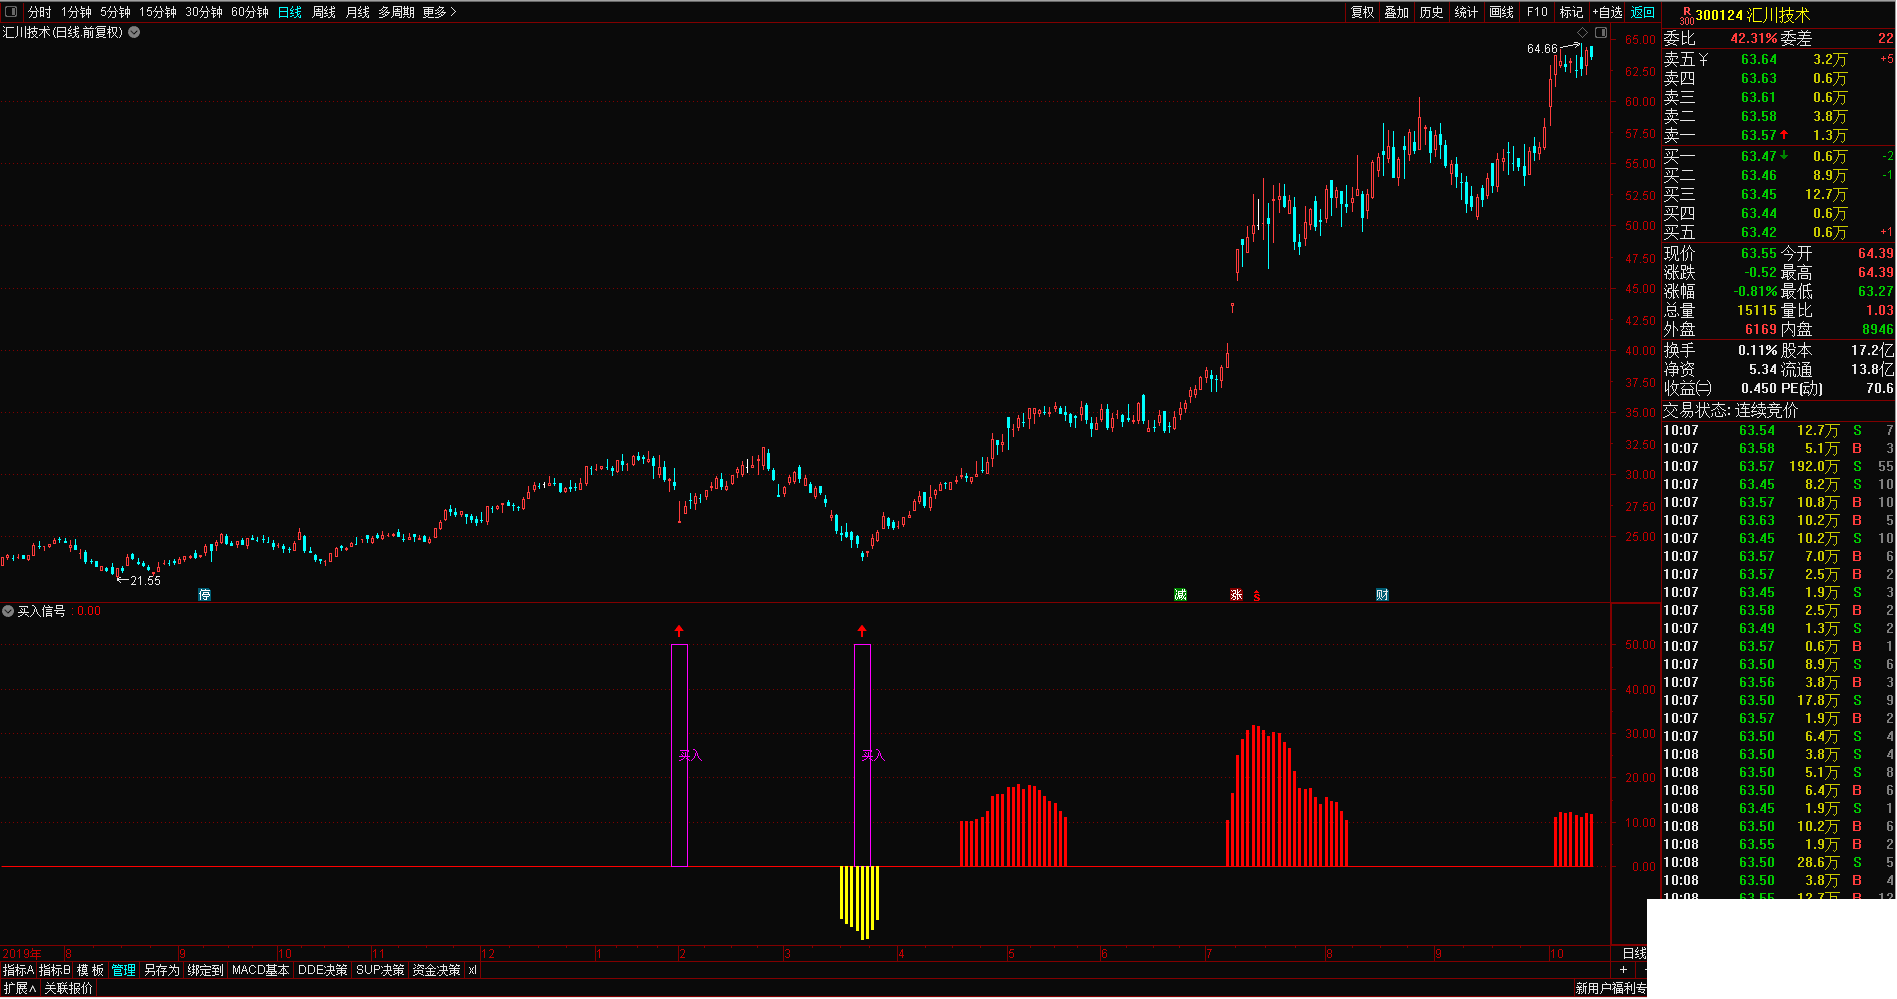
Task: Click the 减 event marker on chart
Action: 1180,595
